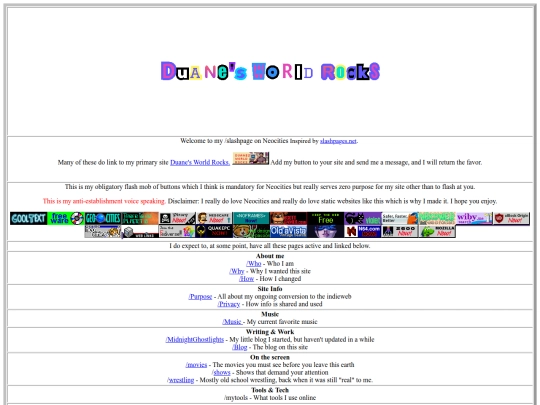This screenshot has height=405, width=540.
Task: Click the uBlock Origin Now badge
Action: click(512, 218)
